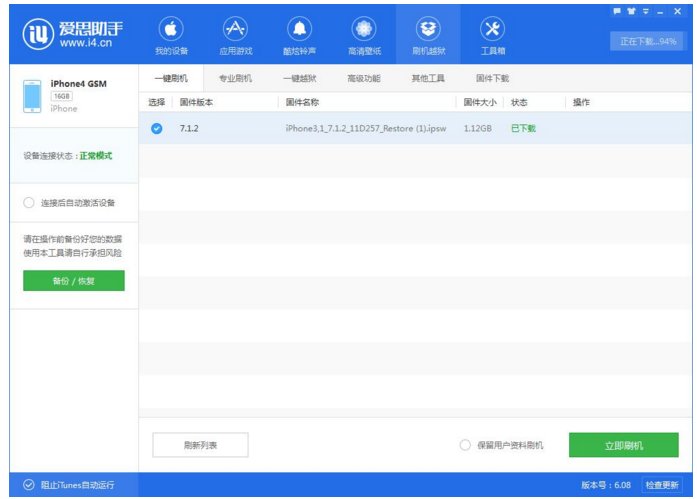The width and height of the screenshot is (697, 499).
Task: Click the 备份 / 恢复 green button
Action: (x=74, y=281)
